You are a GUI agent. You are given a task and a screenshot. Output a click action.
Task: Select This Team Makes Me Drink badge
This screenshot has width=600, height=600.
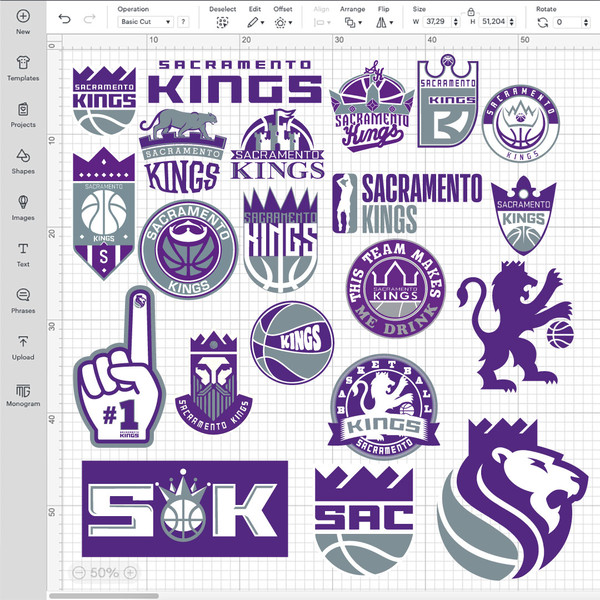(x=396, y=289)
